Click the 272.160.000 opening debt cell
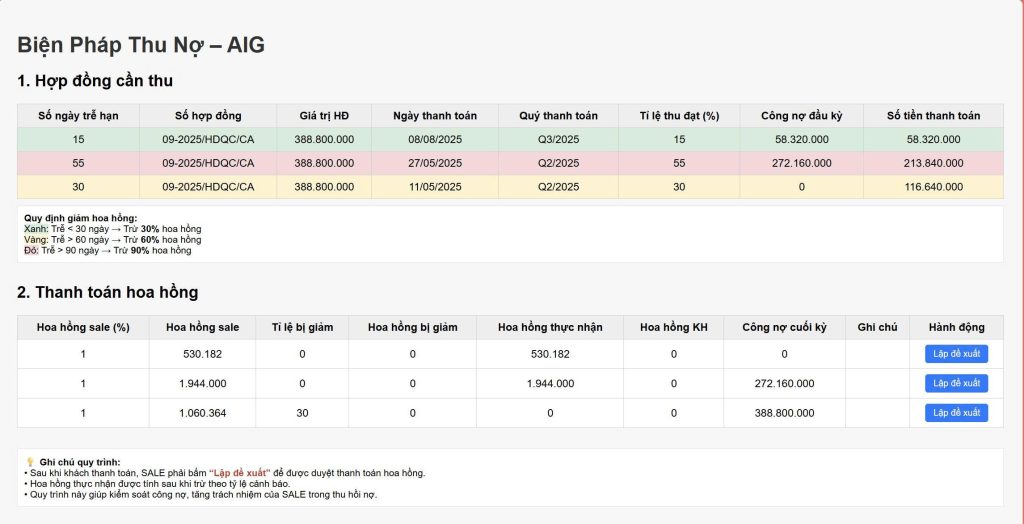 coord(801,163)
